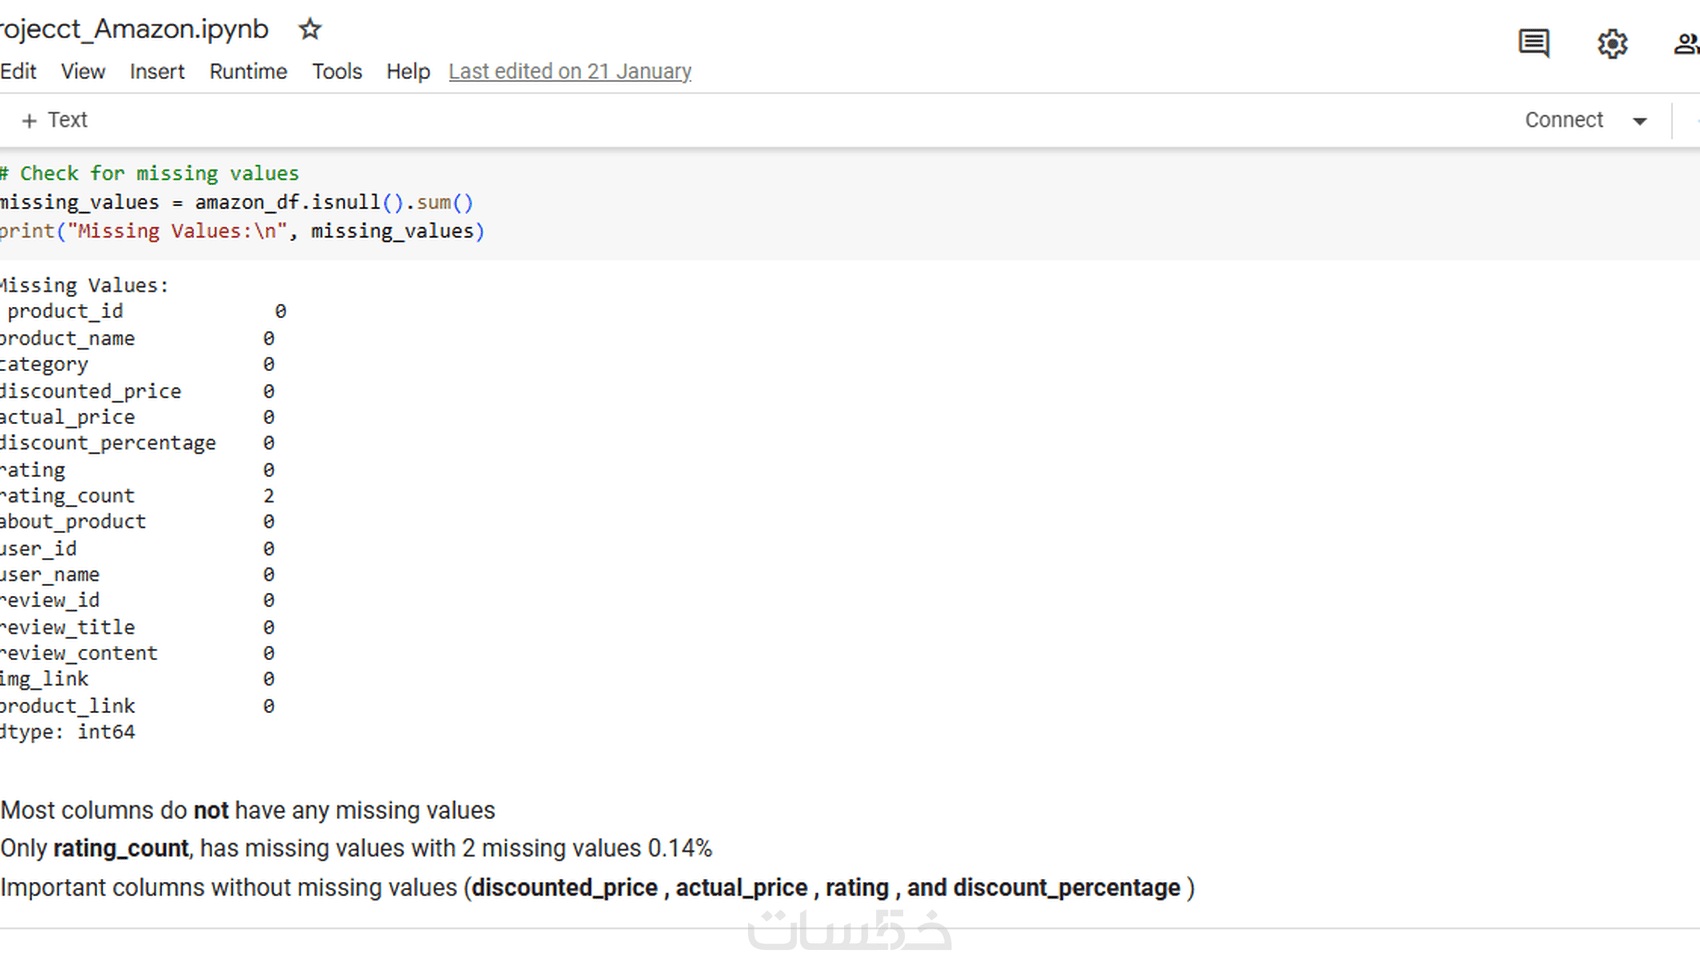The height and width of the screenshot is (970, 1700).
Task: Click the rating_count output row
Action: 68,496
